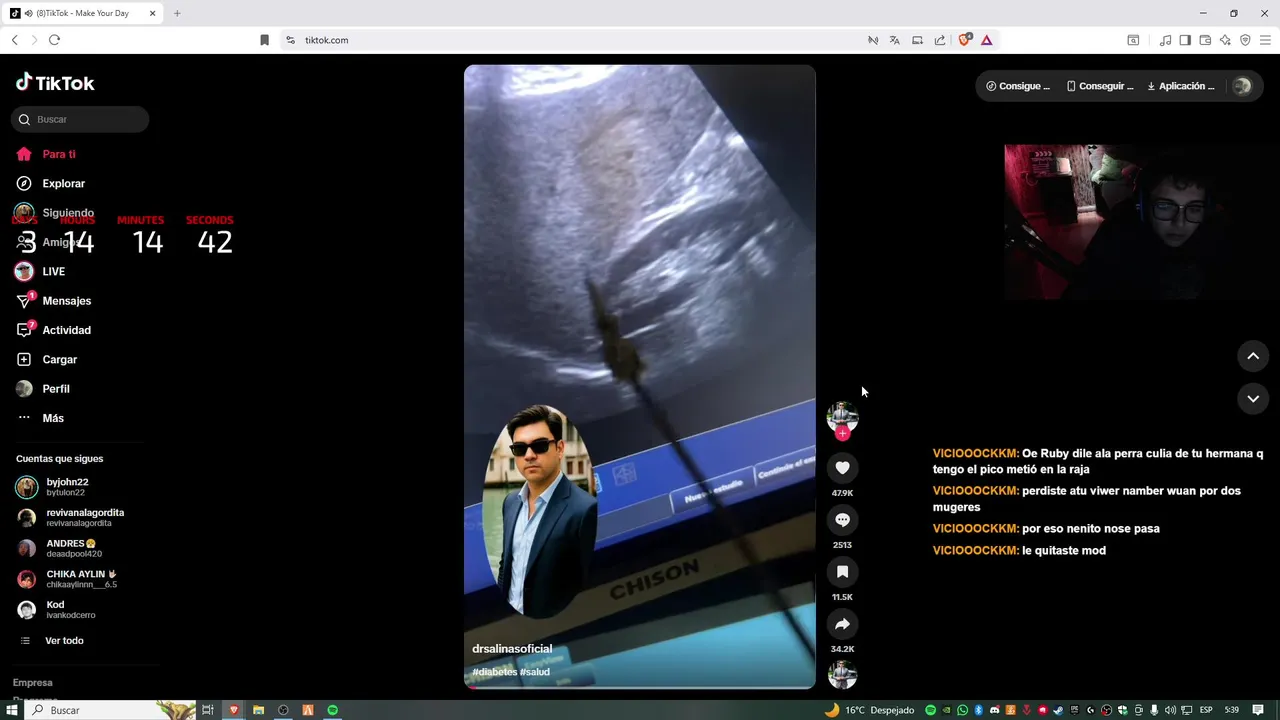Open drsalinasoficial username on the video
1280x720 pixels.
(512, 649)
